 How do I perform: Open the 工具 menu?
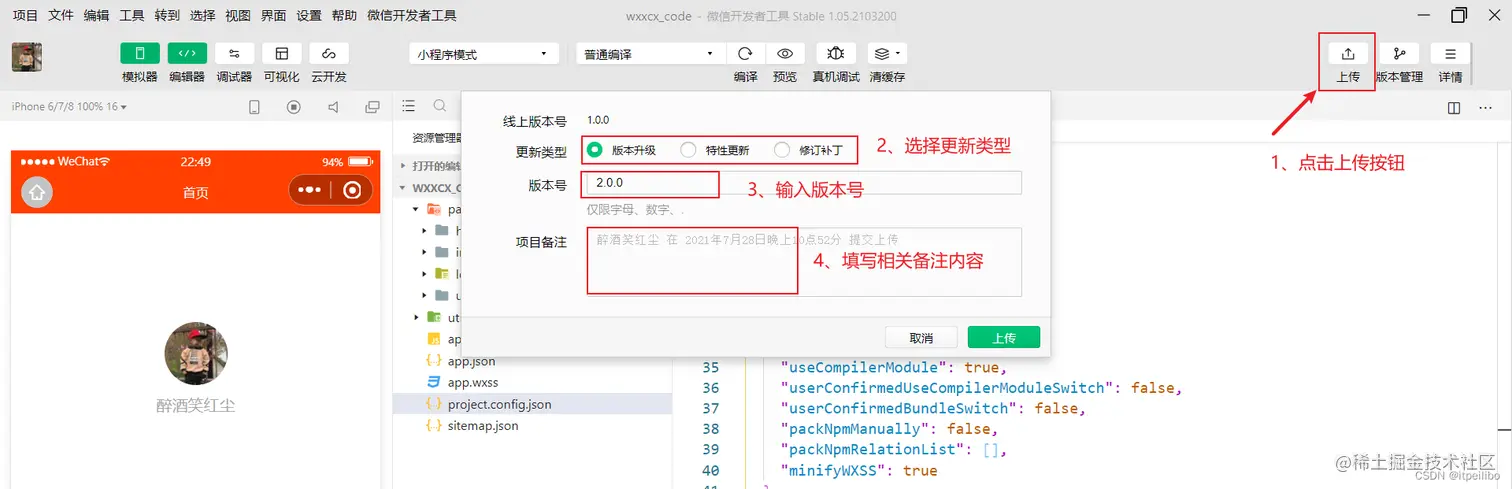132,15
